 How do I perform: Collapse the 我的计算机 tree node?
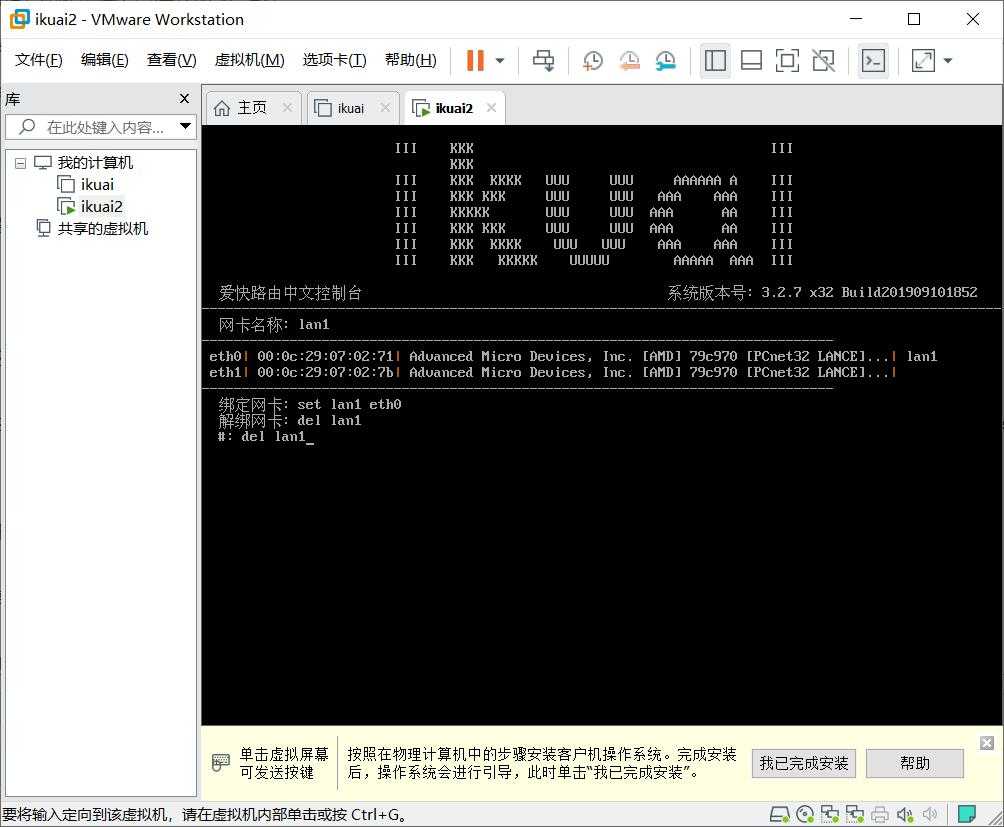tap(20, 163)
